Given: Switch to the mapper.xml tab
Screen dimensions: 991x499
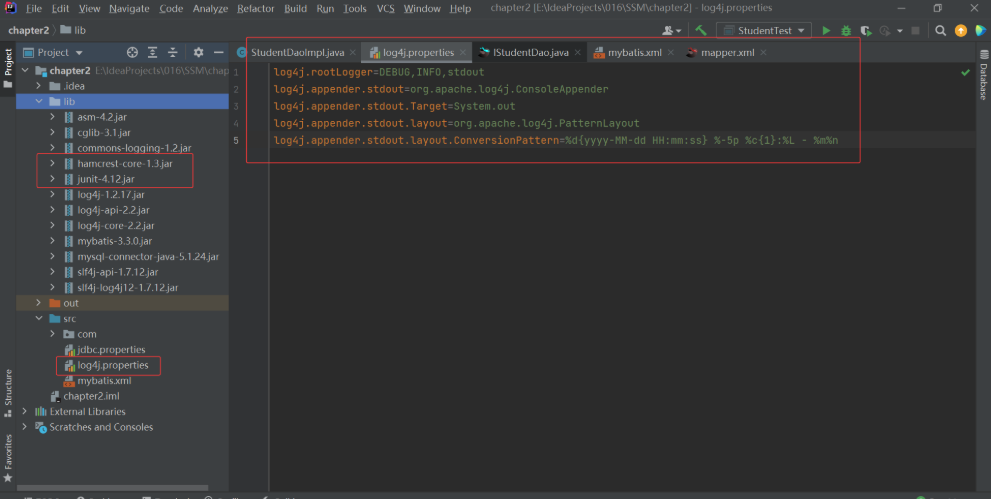Looking at the screenshot, I should pyautogui.click(x=727, y=52).
